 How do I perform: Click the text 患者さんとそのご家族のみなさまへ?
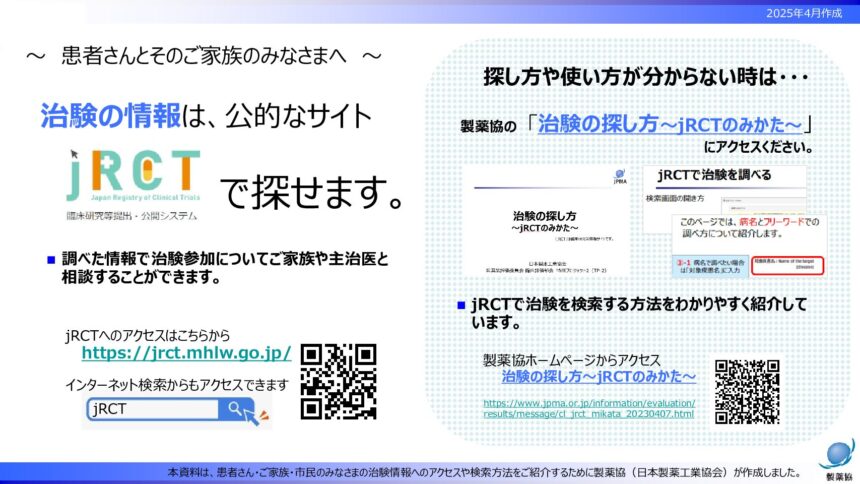(203, 56)
